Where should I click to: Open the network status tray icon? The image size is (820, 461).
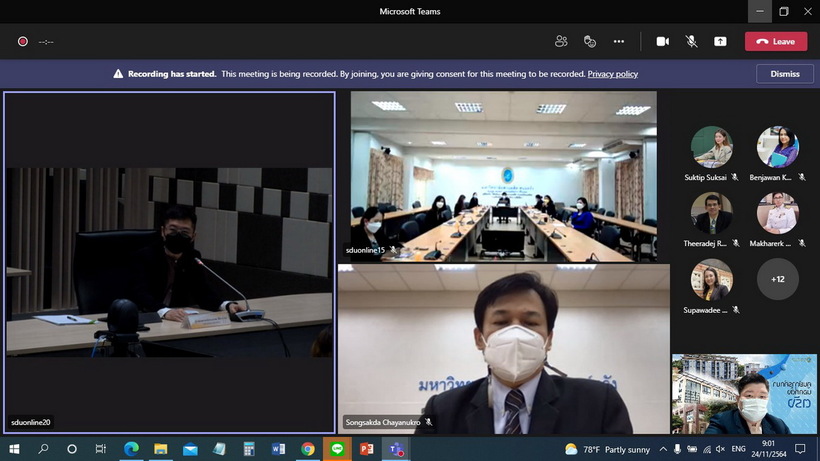click(707, 449)
